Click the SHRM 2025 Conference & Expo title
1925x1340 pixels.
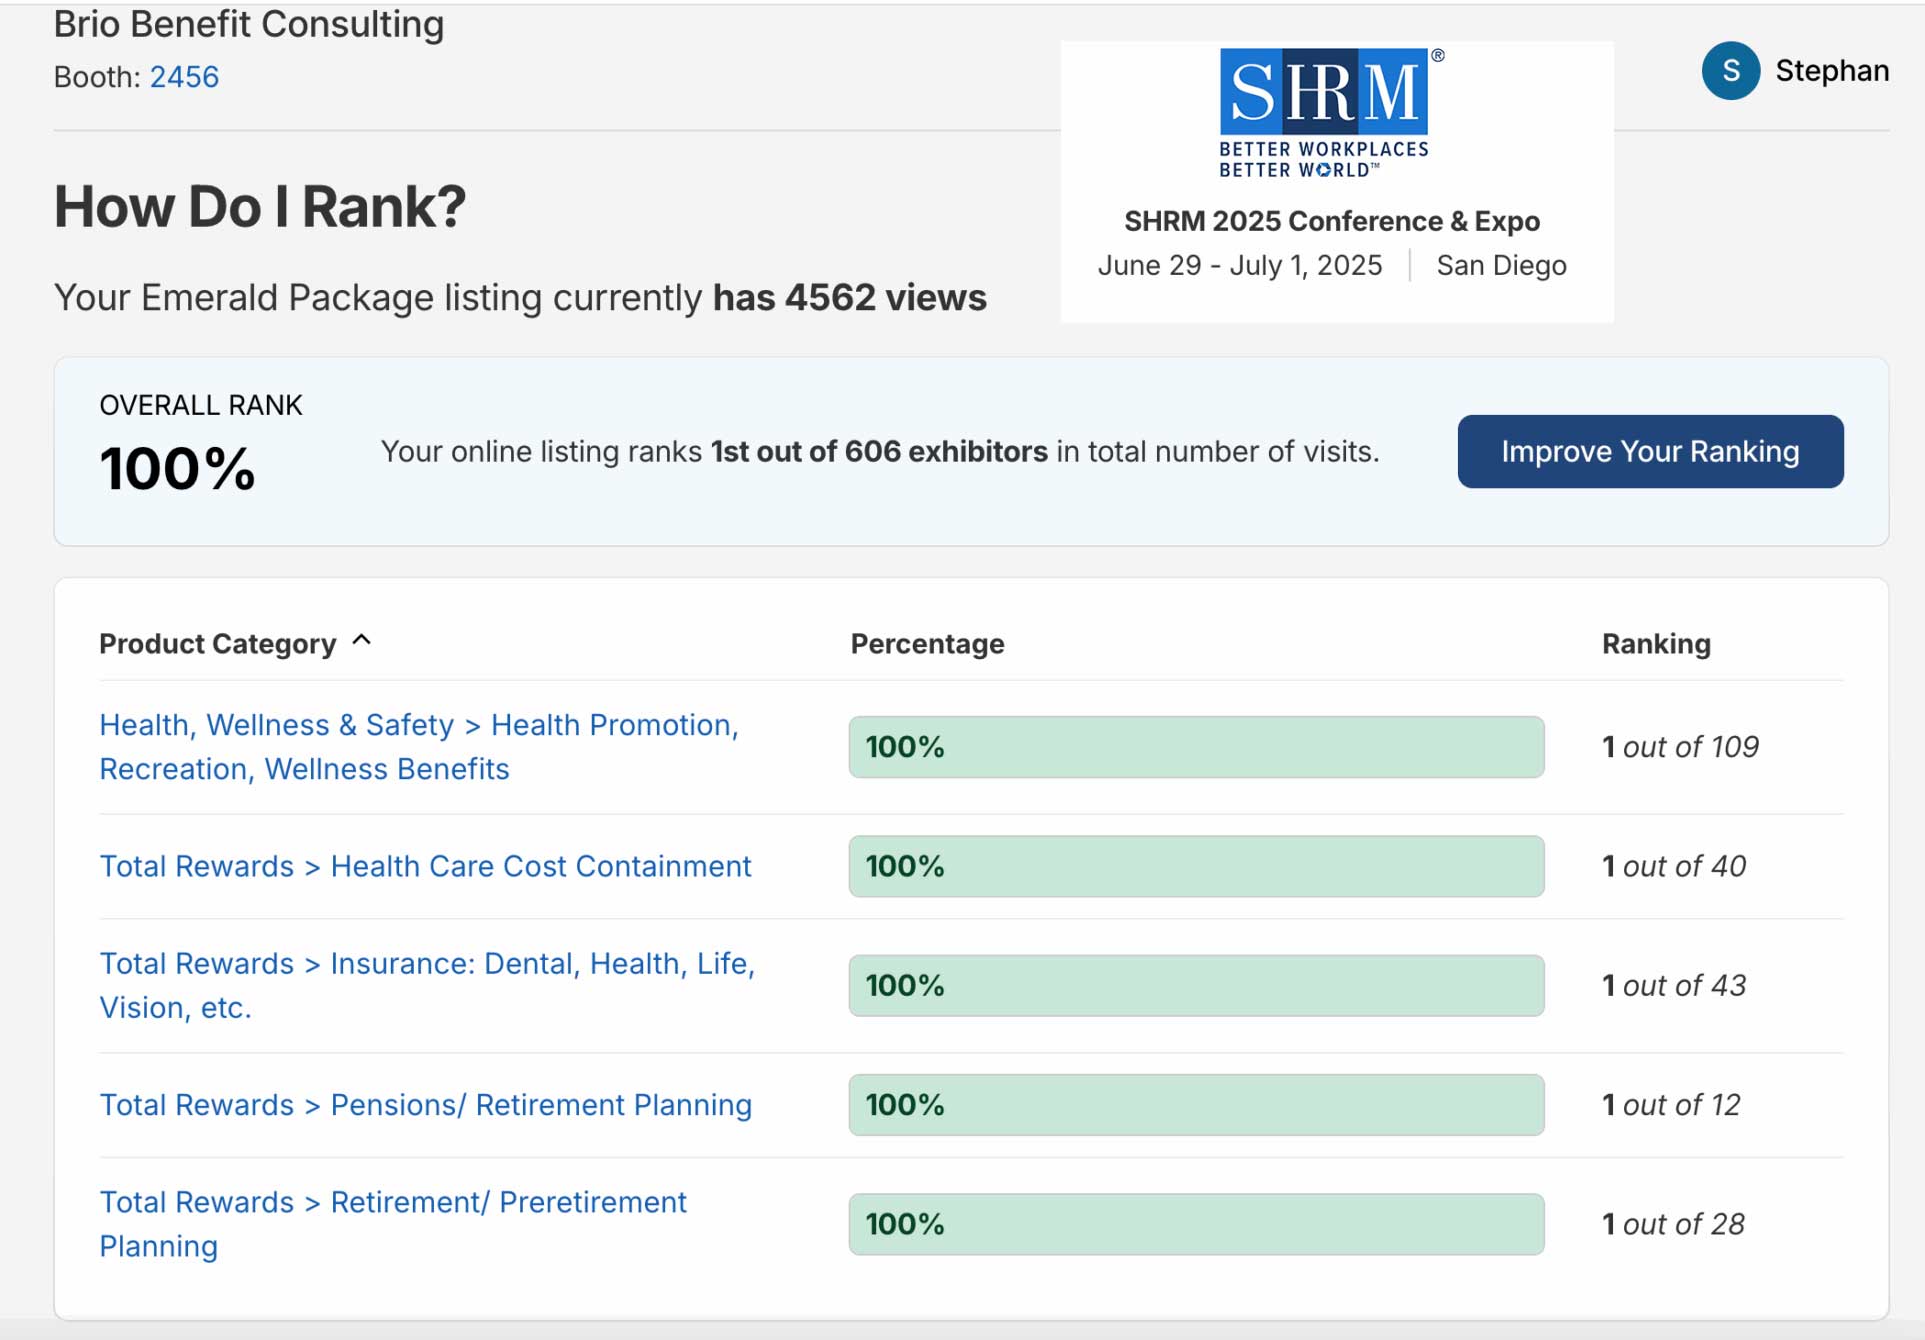pyautogui.click(x=1331, y=221)
